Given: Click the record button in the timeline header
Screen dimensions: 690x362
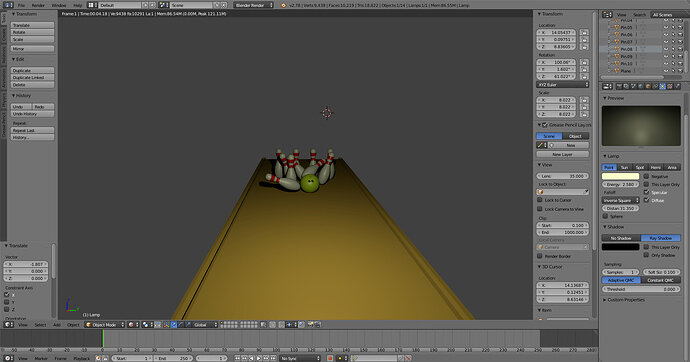Looking at the screenshot, I should 330,358.
